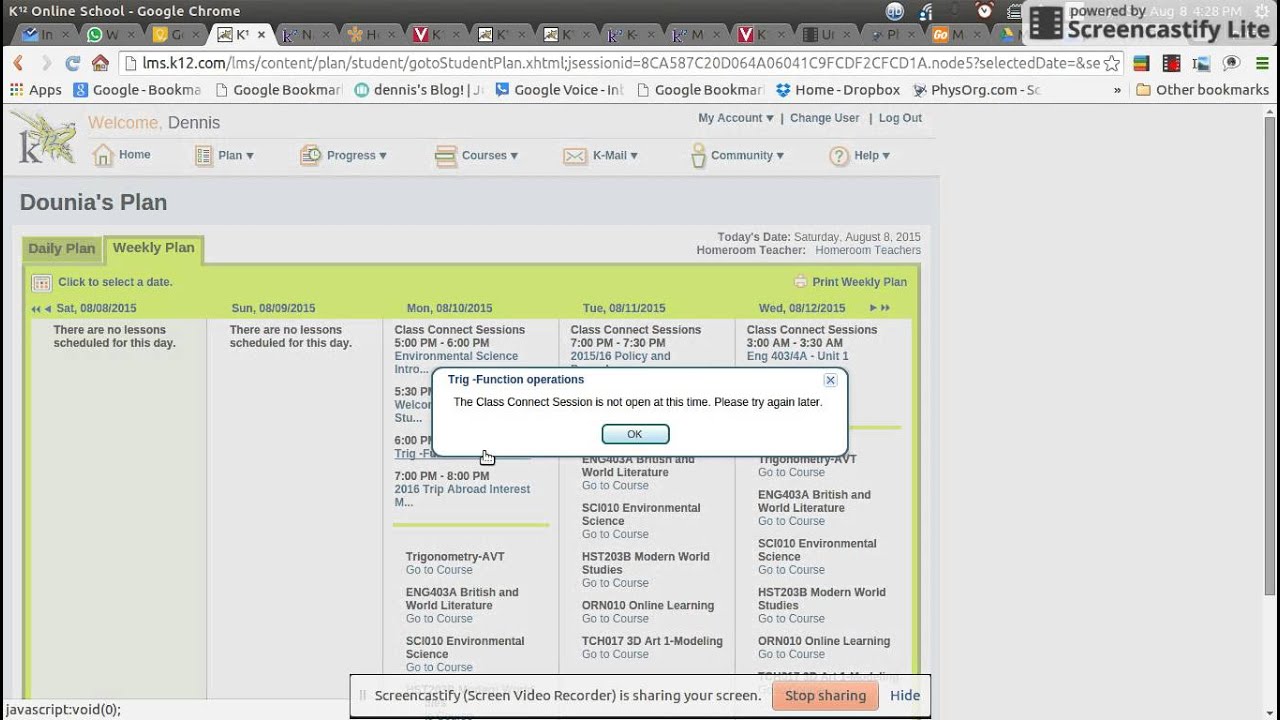Click the printer icon for weekly plan
The image size is (1280, 720).
pos(800,282)
